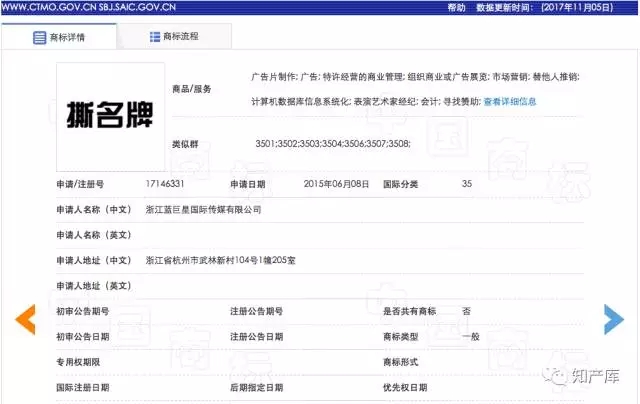Click the list icon beside 商标流程

pyautogui.click(x=154, y=37)
